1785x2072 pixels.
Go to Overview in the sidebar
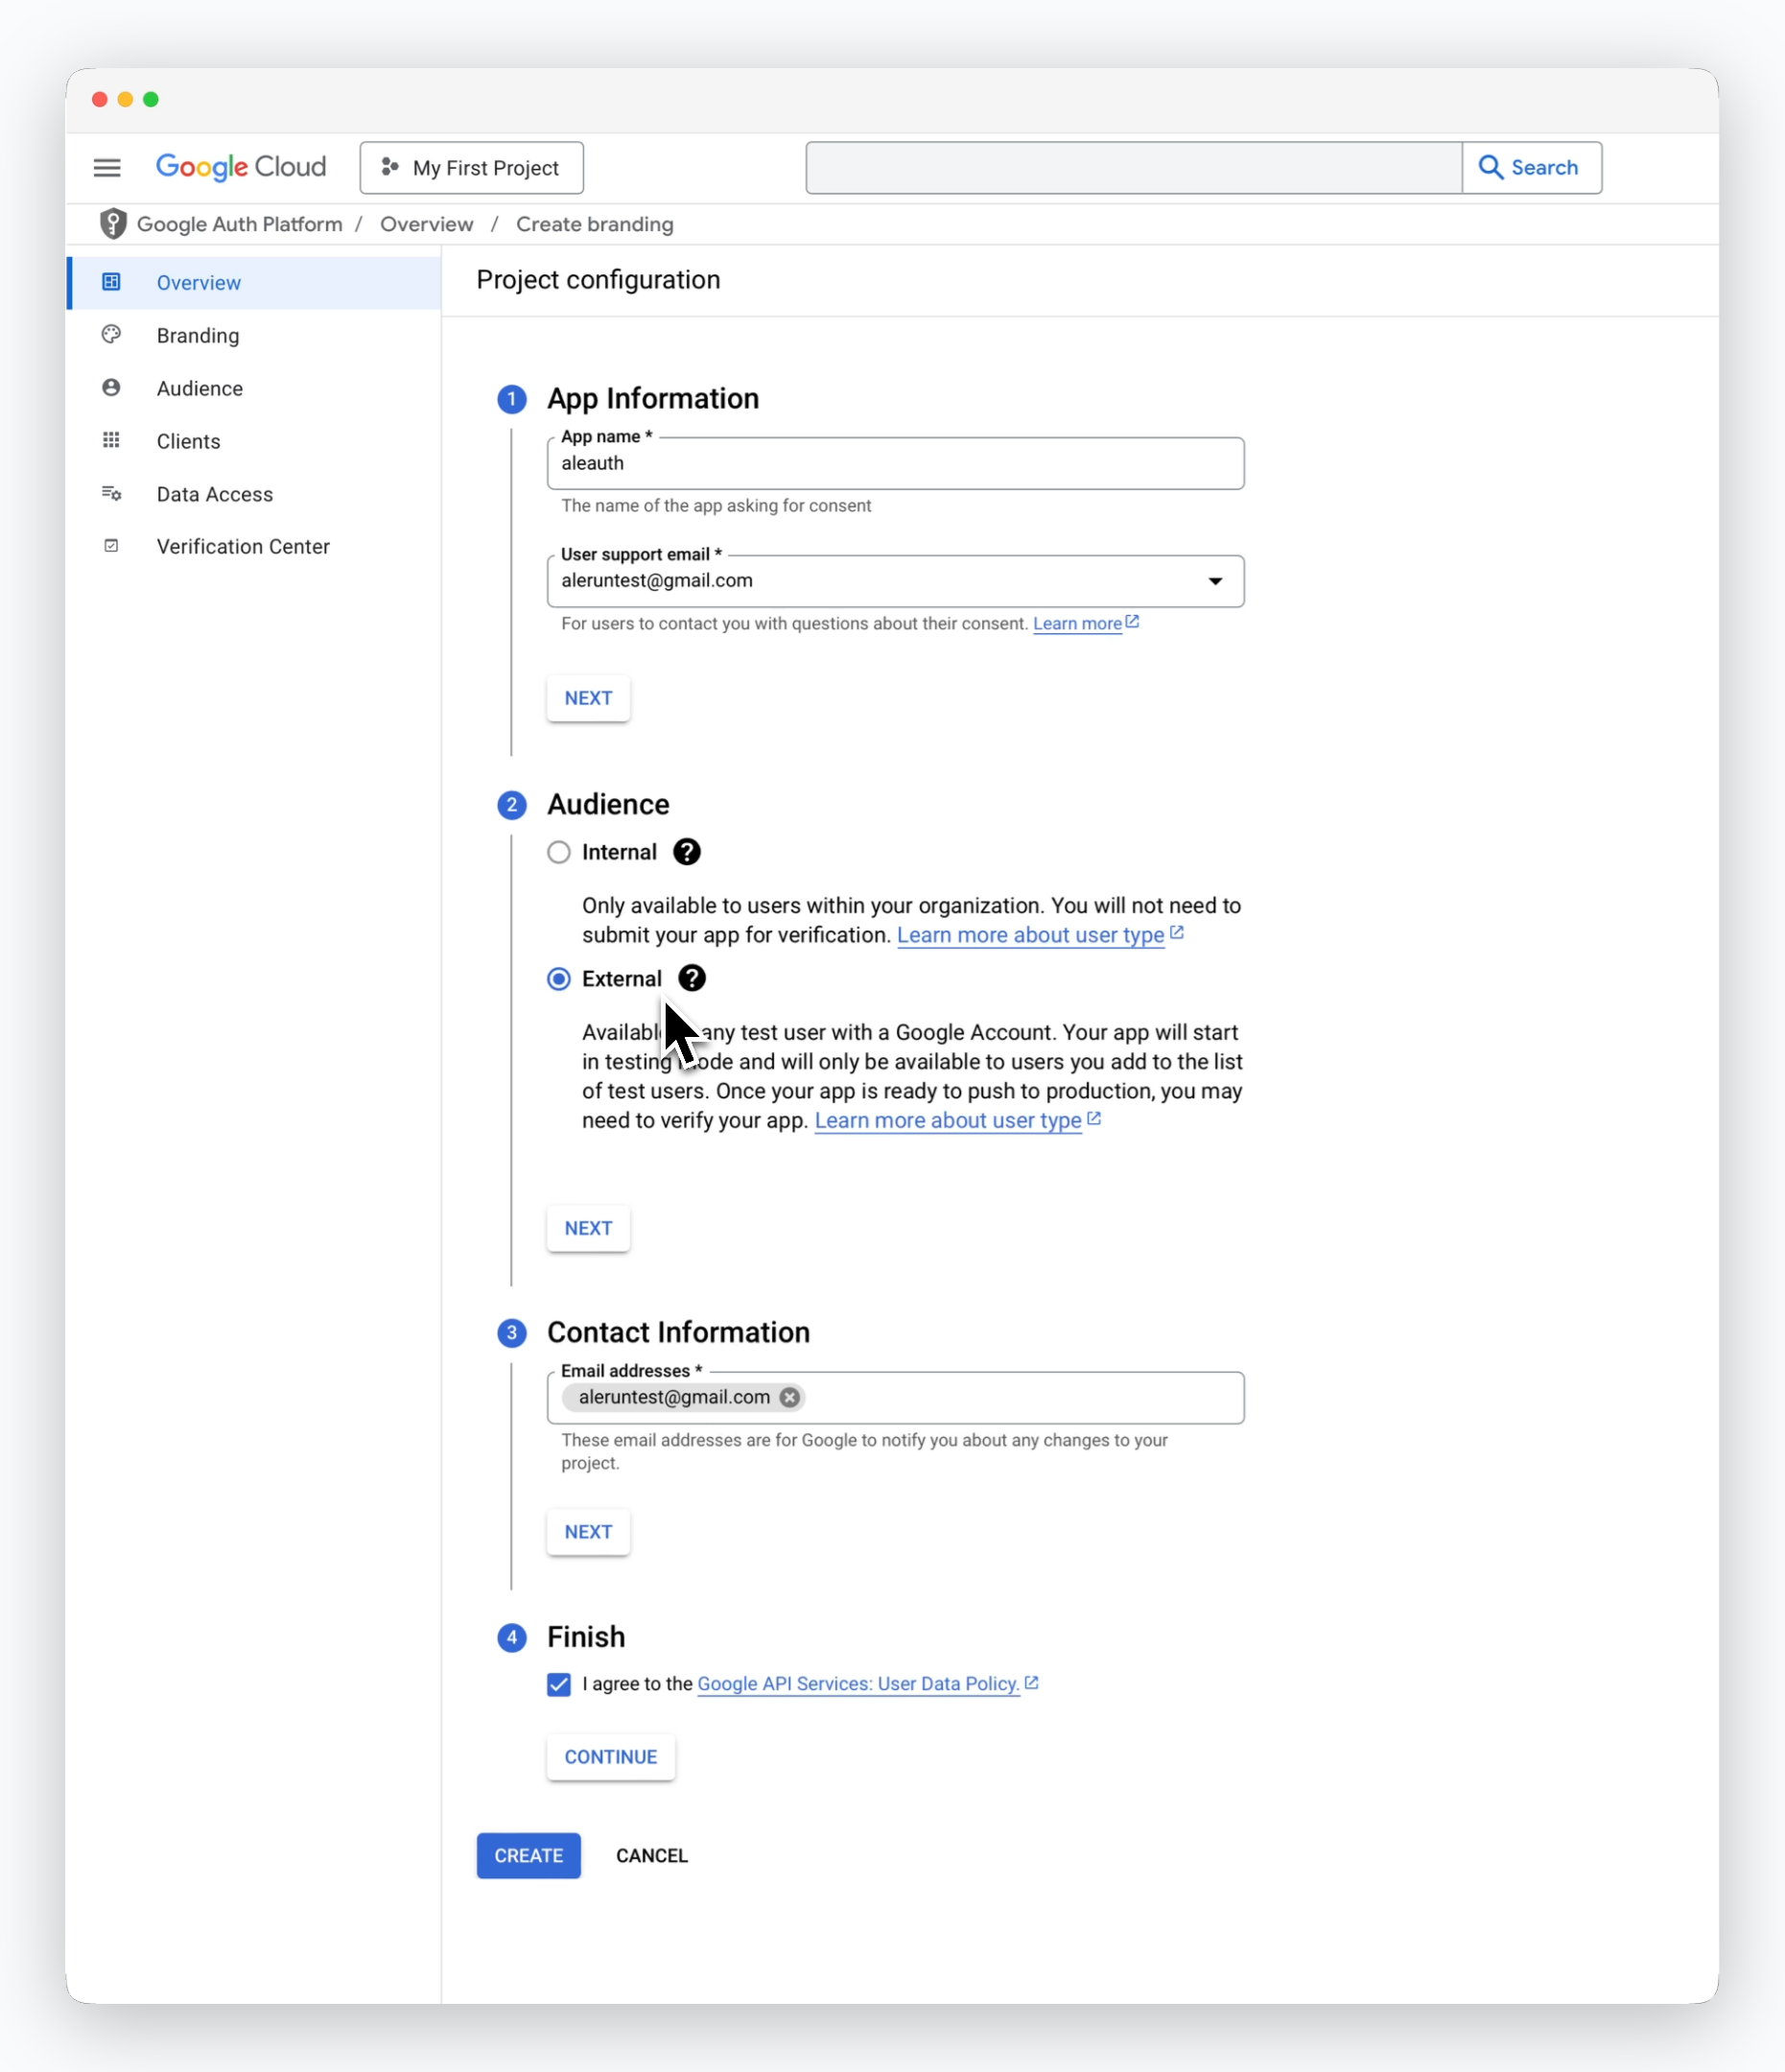(255, 283)
